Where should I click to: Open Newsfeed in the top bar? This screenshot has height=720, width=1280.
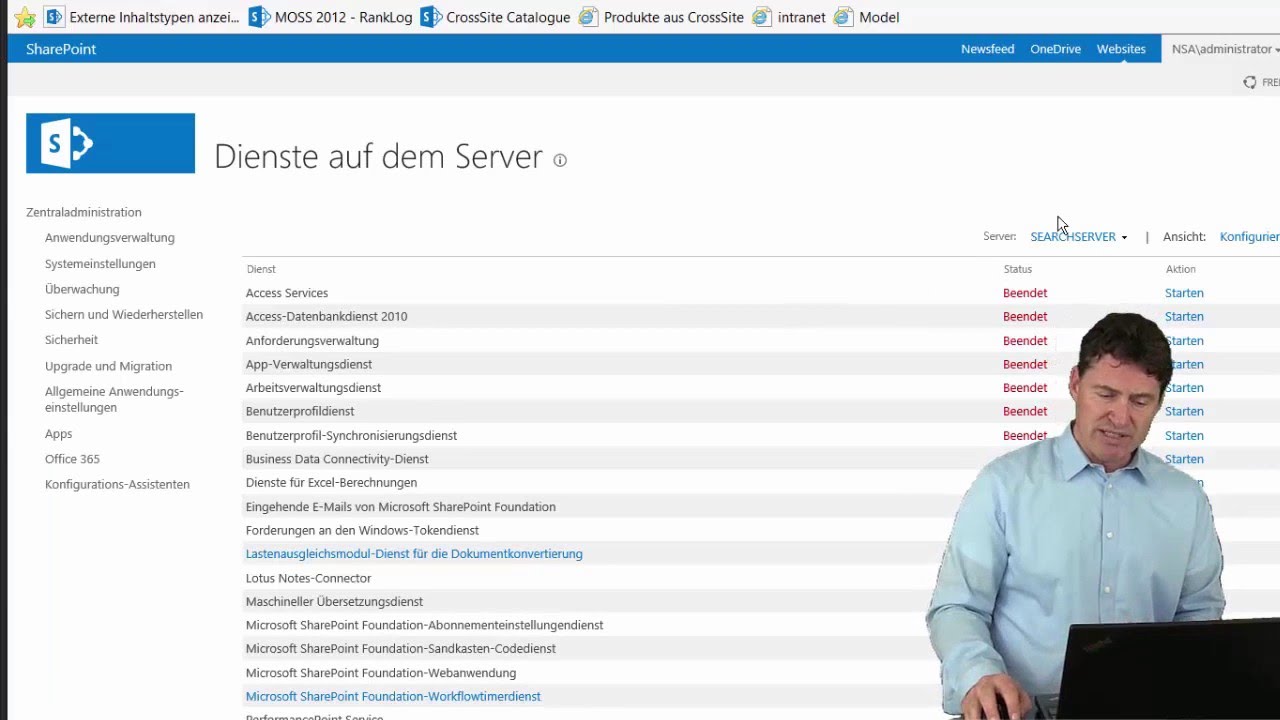pyautogui.click(x=987, y=49)
